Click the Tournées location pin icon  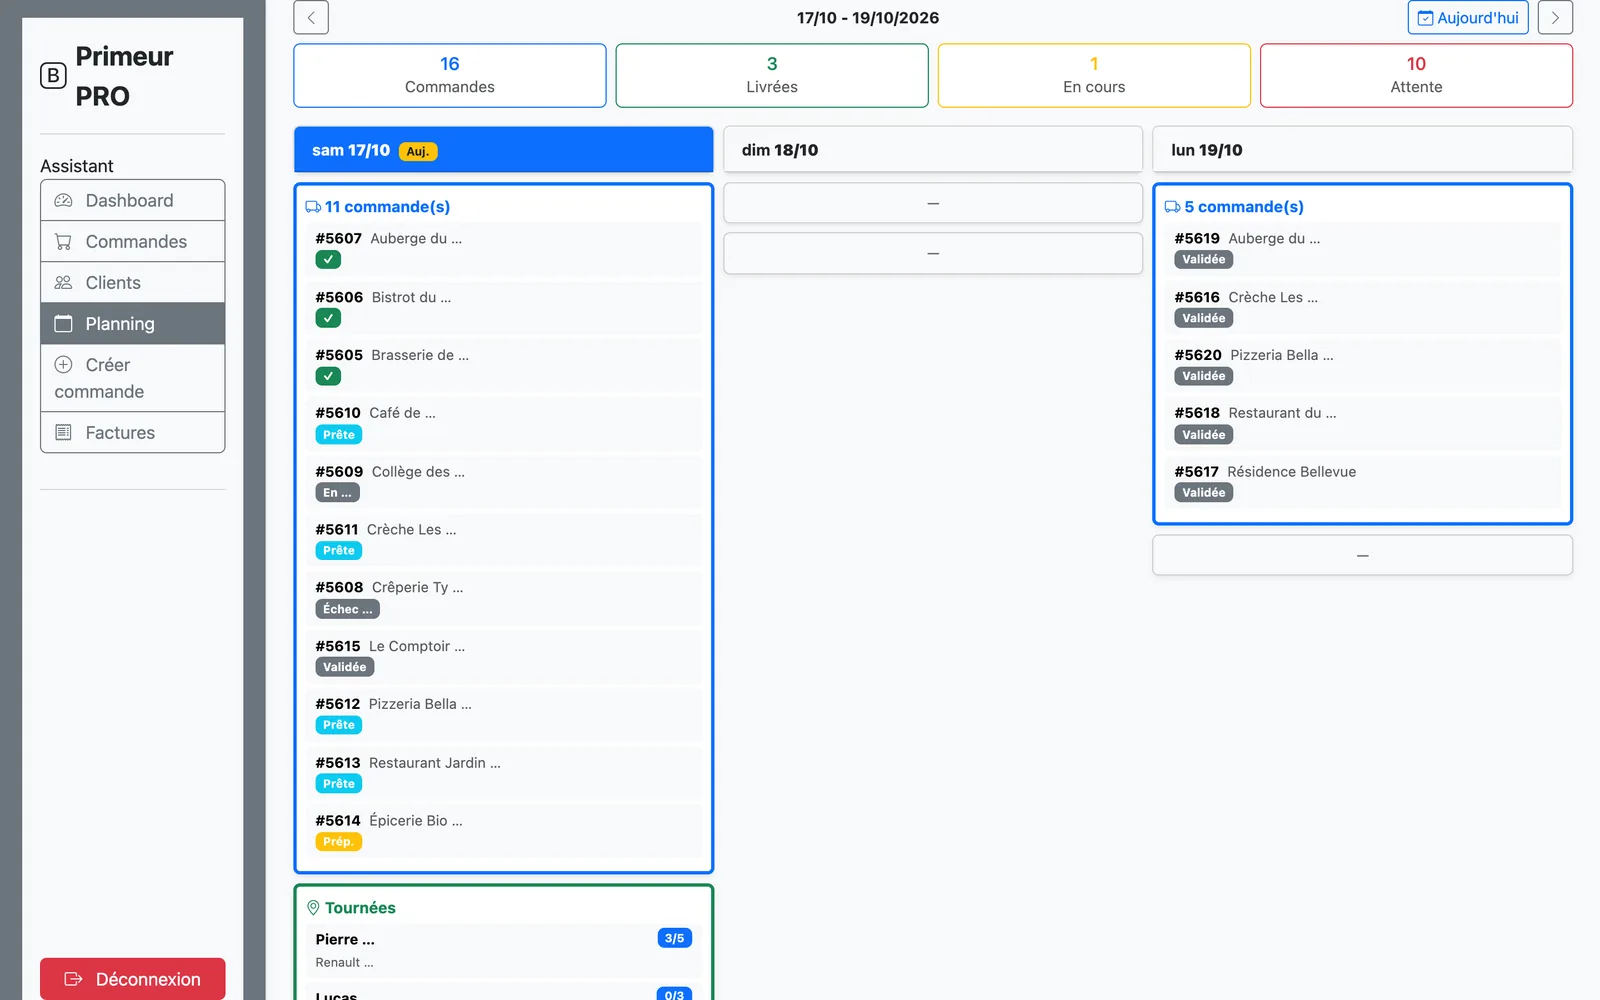[x=313, y=908]
